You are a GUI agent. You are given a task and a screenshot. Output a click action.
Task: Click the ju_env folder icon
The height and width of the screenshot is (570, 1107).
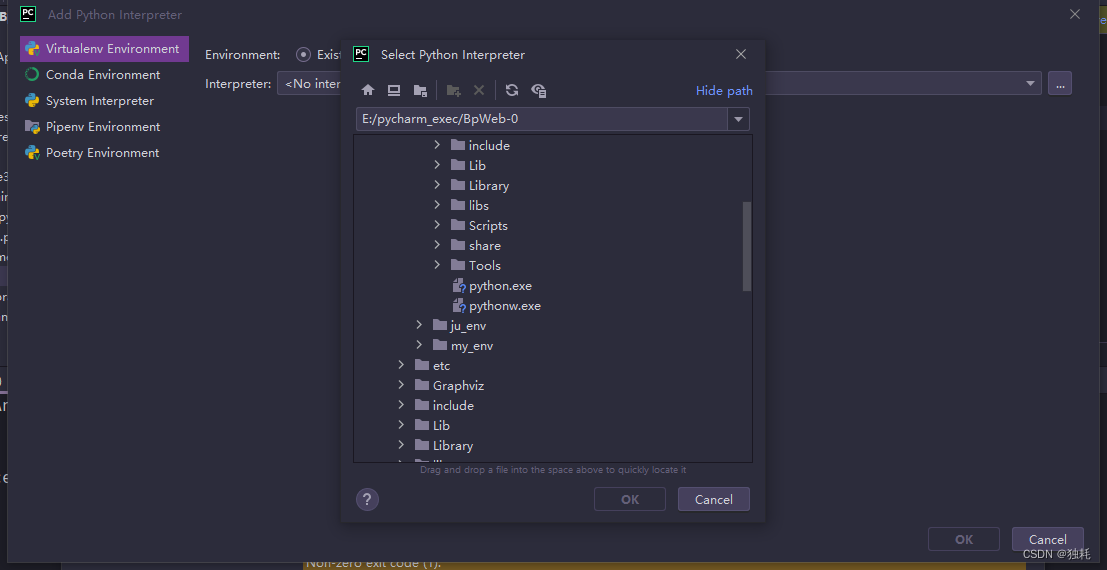coord(440,325)
